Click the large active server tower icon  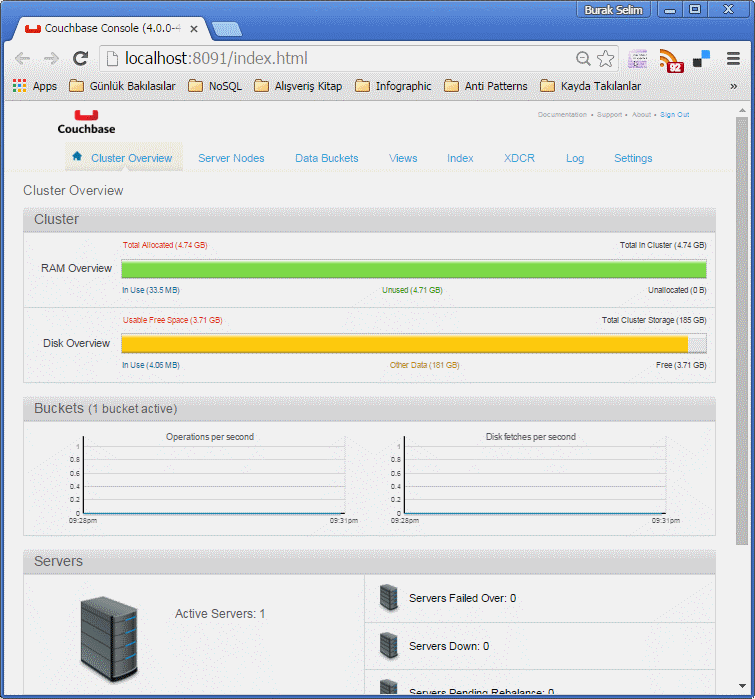point(110,638)
